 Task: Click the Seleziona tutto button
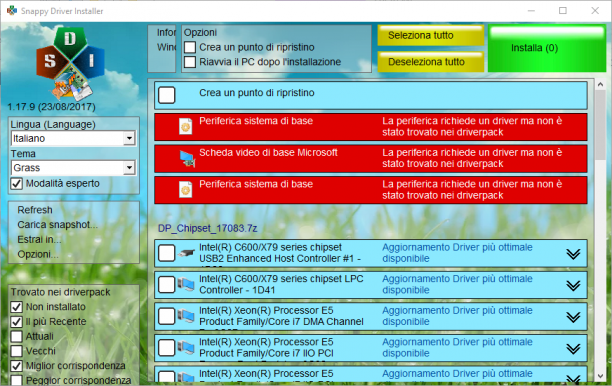coord(431,36)
